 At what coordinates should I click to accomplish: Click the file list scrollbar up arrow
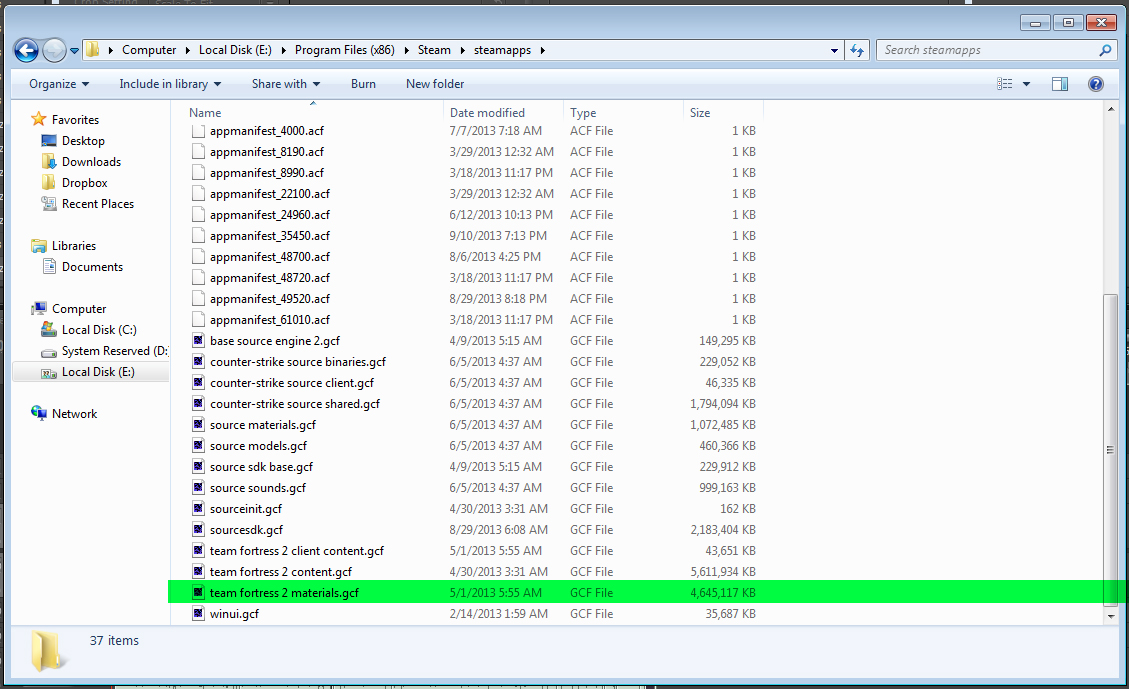click(x=1110, y=109)
